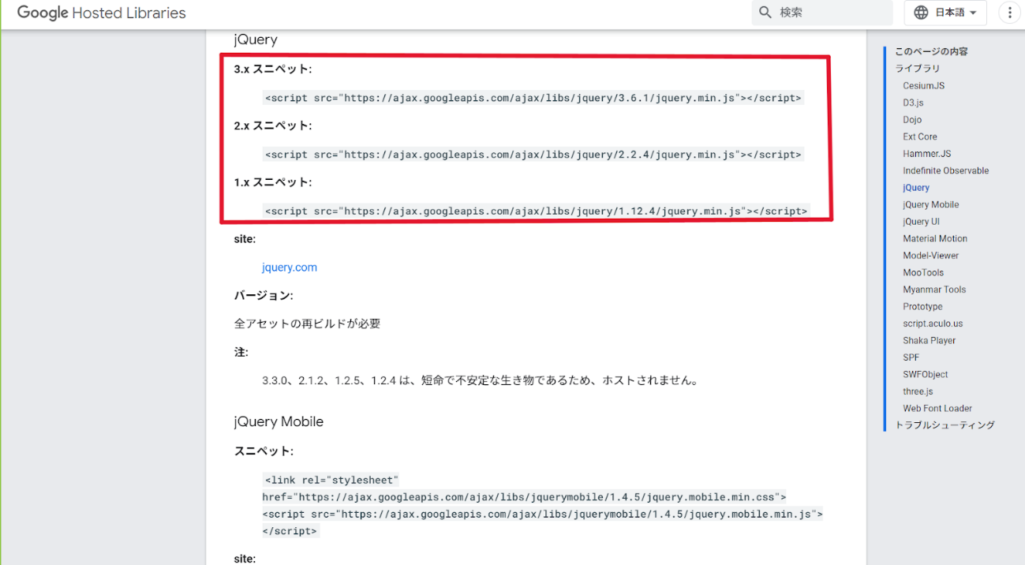This screenshot has height=565, width=1025.
Task: Click the jQuery section heading
Action: pos(256,40)
